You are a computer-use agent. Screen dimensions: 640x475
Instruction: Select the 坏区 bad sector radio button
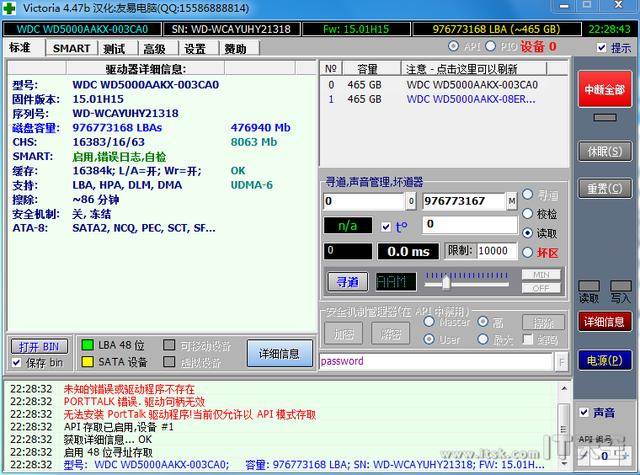(527, 253)
